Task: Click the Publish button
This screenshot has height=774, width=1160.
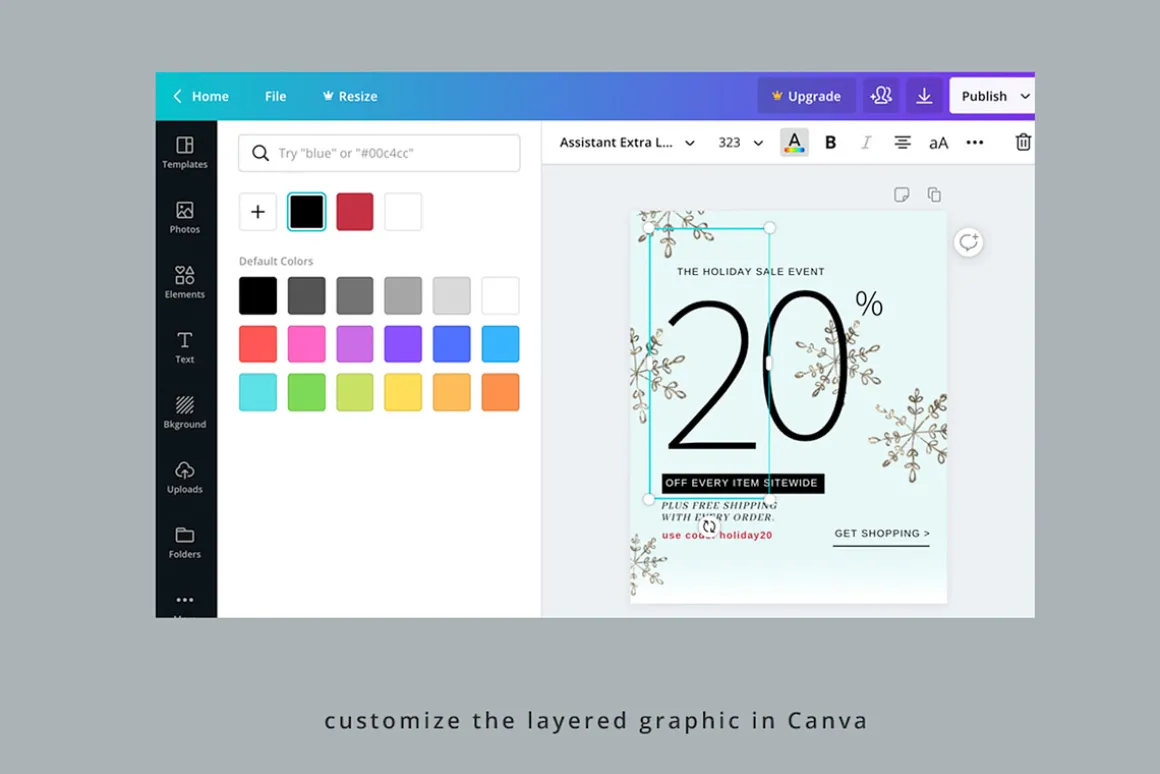Action: [x=984, y=96]
